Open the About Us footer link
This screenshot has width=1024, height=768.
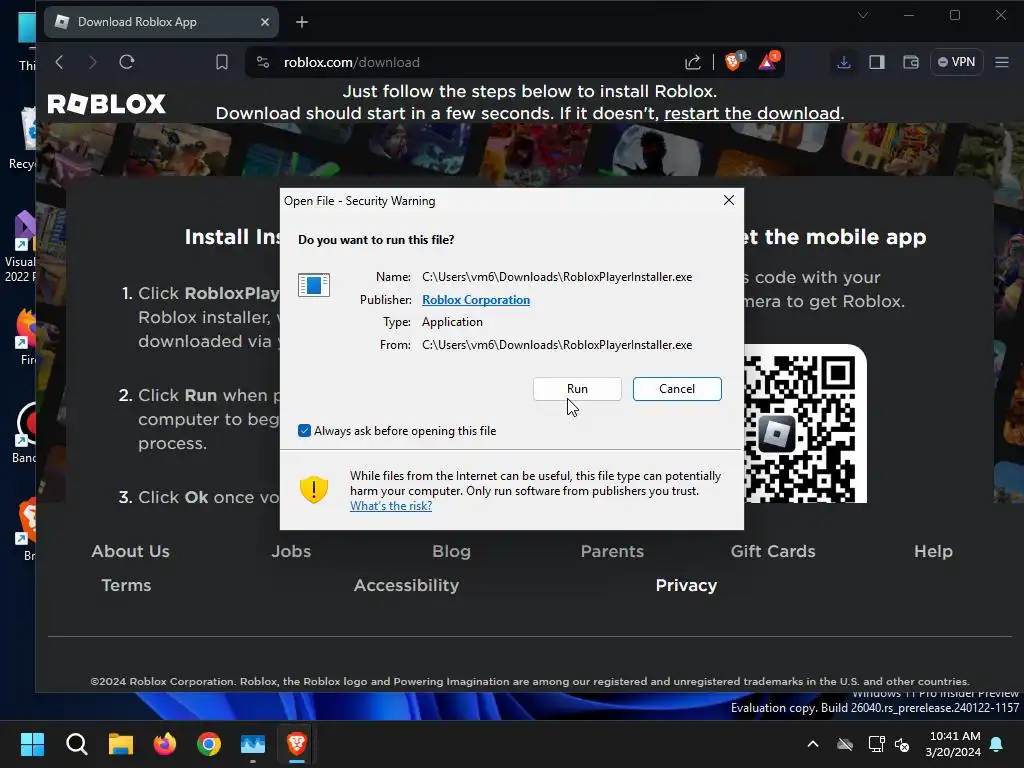coord(131,551)
